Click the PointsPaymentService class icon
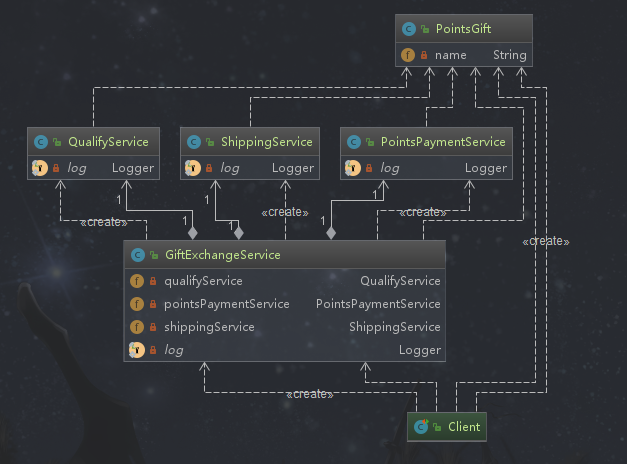627x464 pixels. [352, 142]
